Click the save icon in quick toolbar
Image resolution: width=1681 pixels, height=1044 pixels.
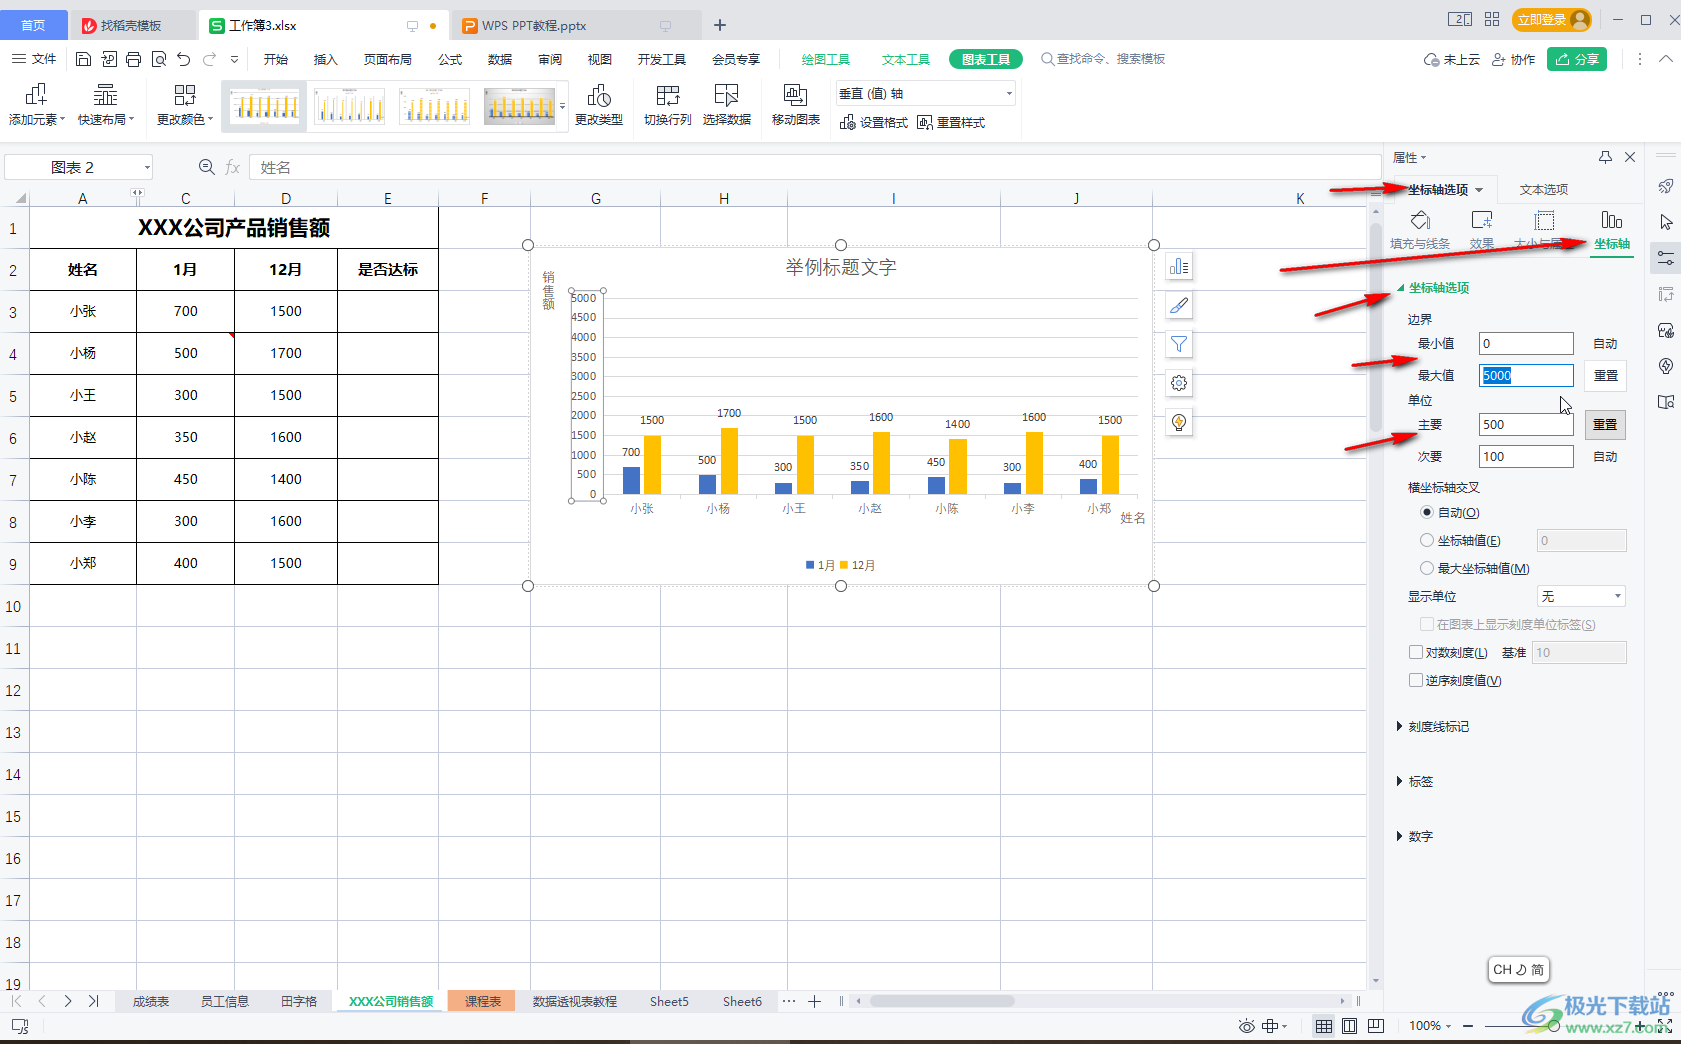pos(83,59)
